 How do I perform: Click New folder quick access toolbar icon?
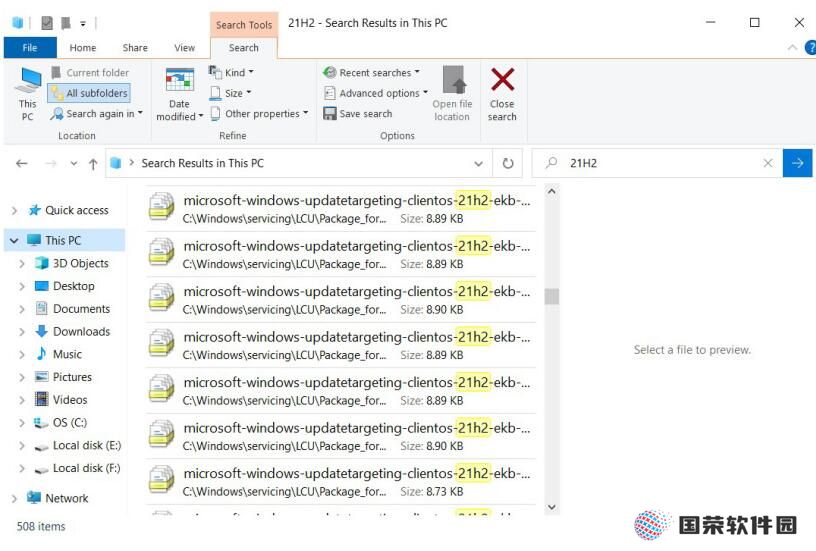click(x=66, y=23)
